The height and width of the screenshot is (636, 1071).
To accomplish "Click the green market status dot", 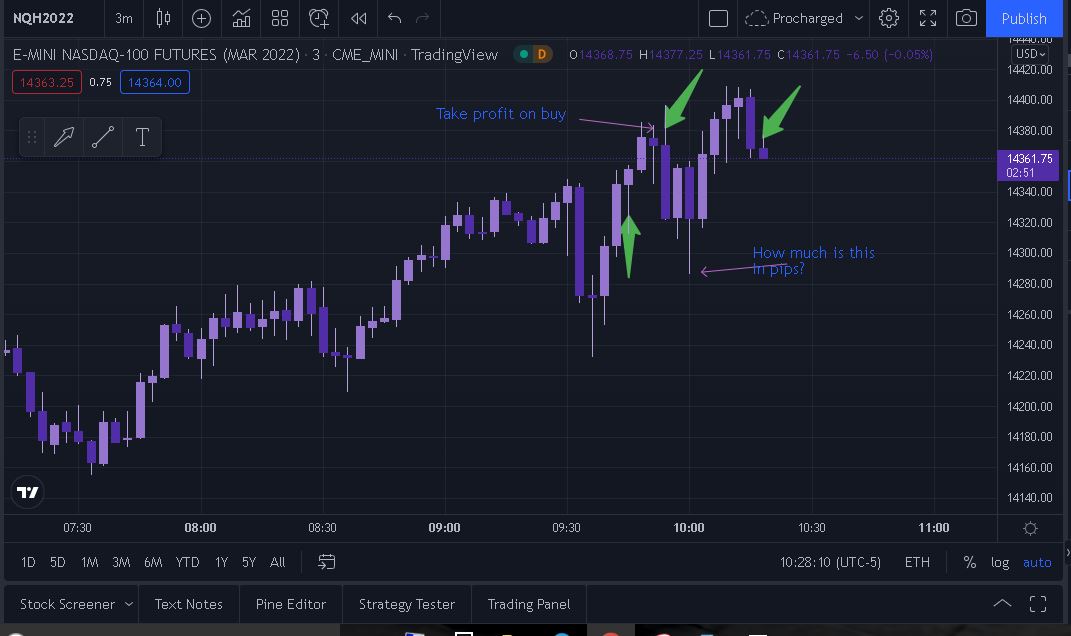I will click(524, 54).
